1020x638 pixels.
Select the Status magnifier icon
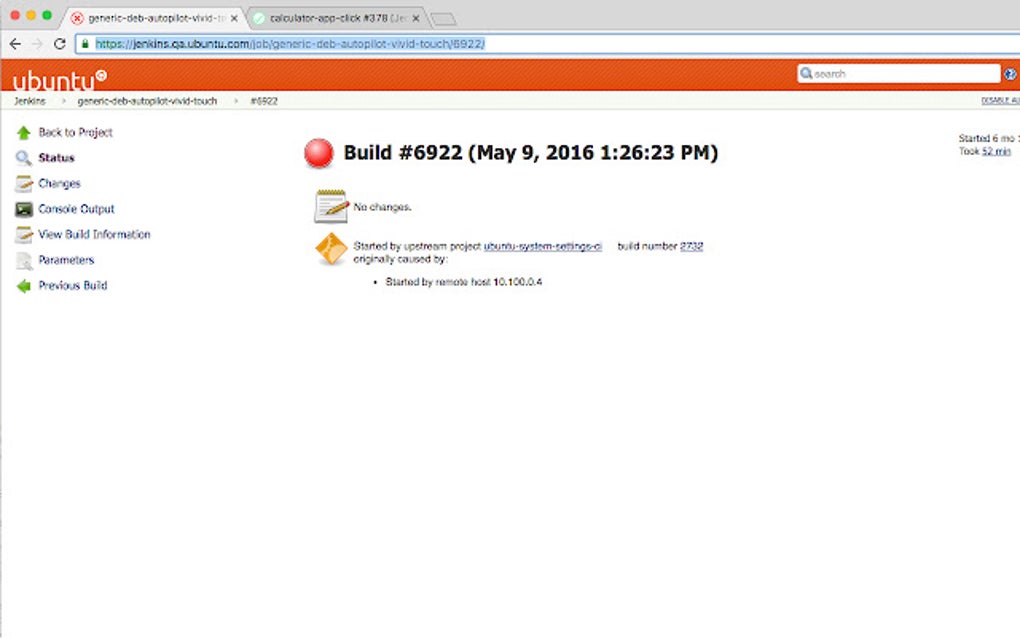(22, 157)
